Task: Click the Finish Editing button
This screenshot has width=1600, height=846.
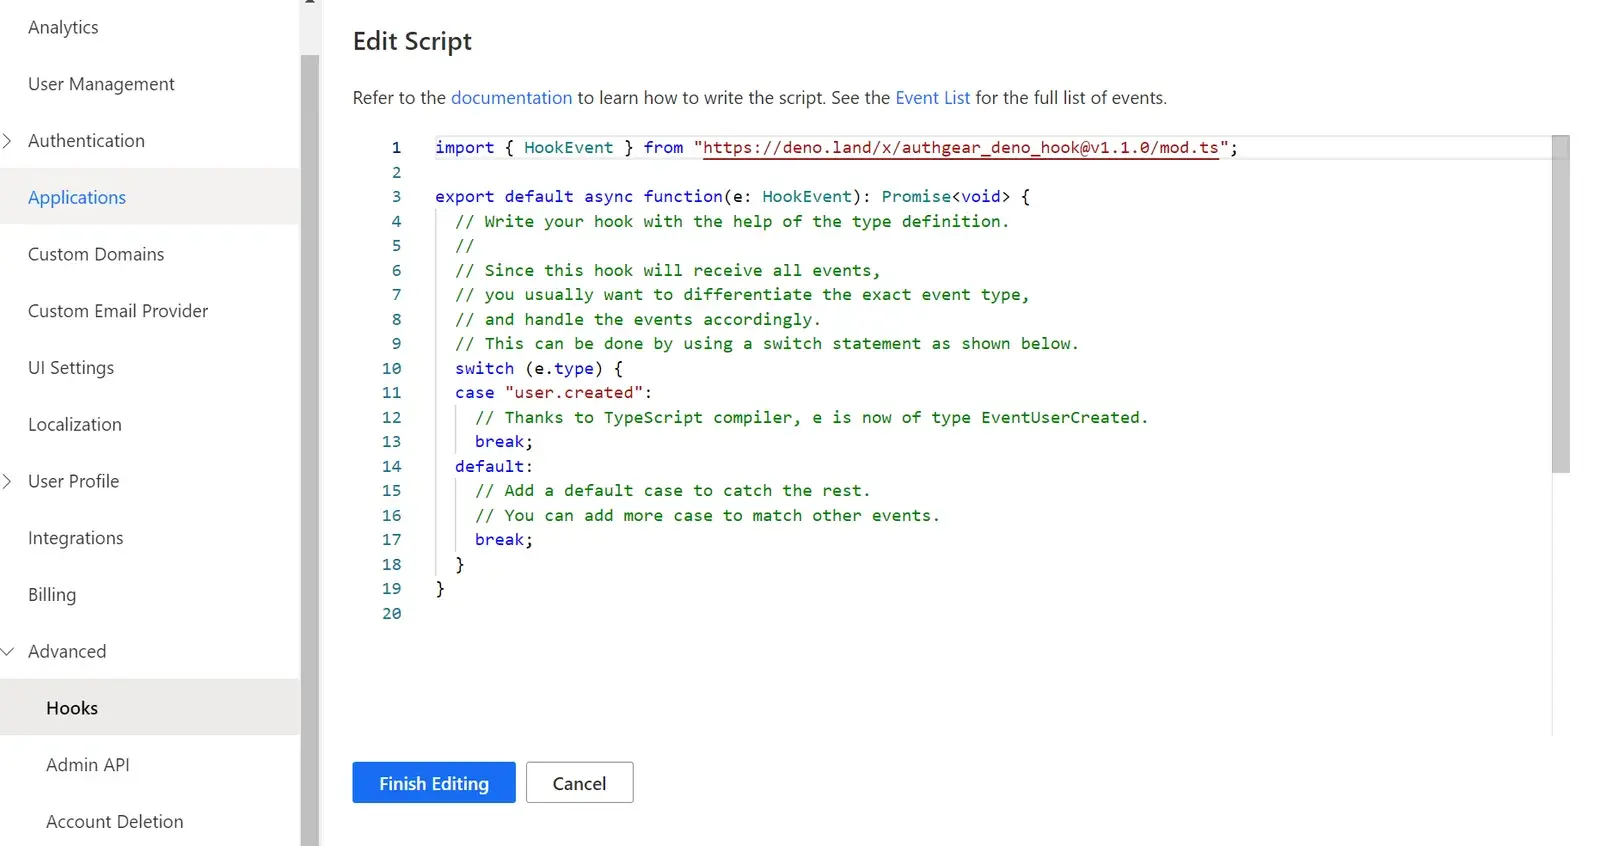Action: point(434,783)
